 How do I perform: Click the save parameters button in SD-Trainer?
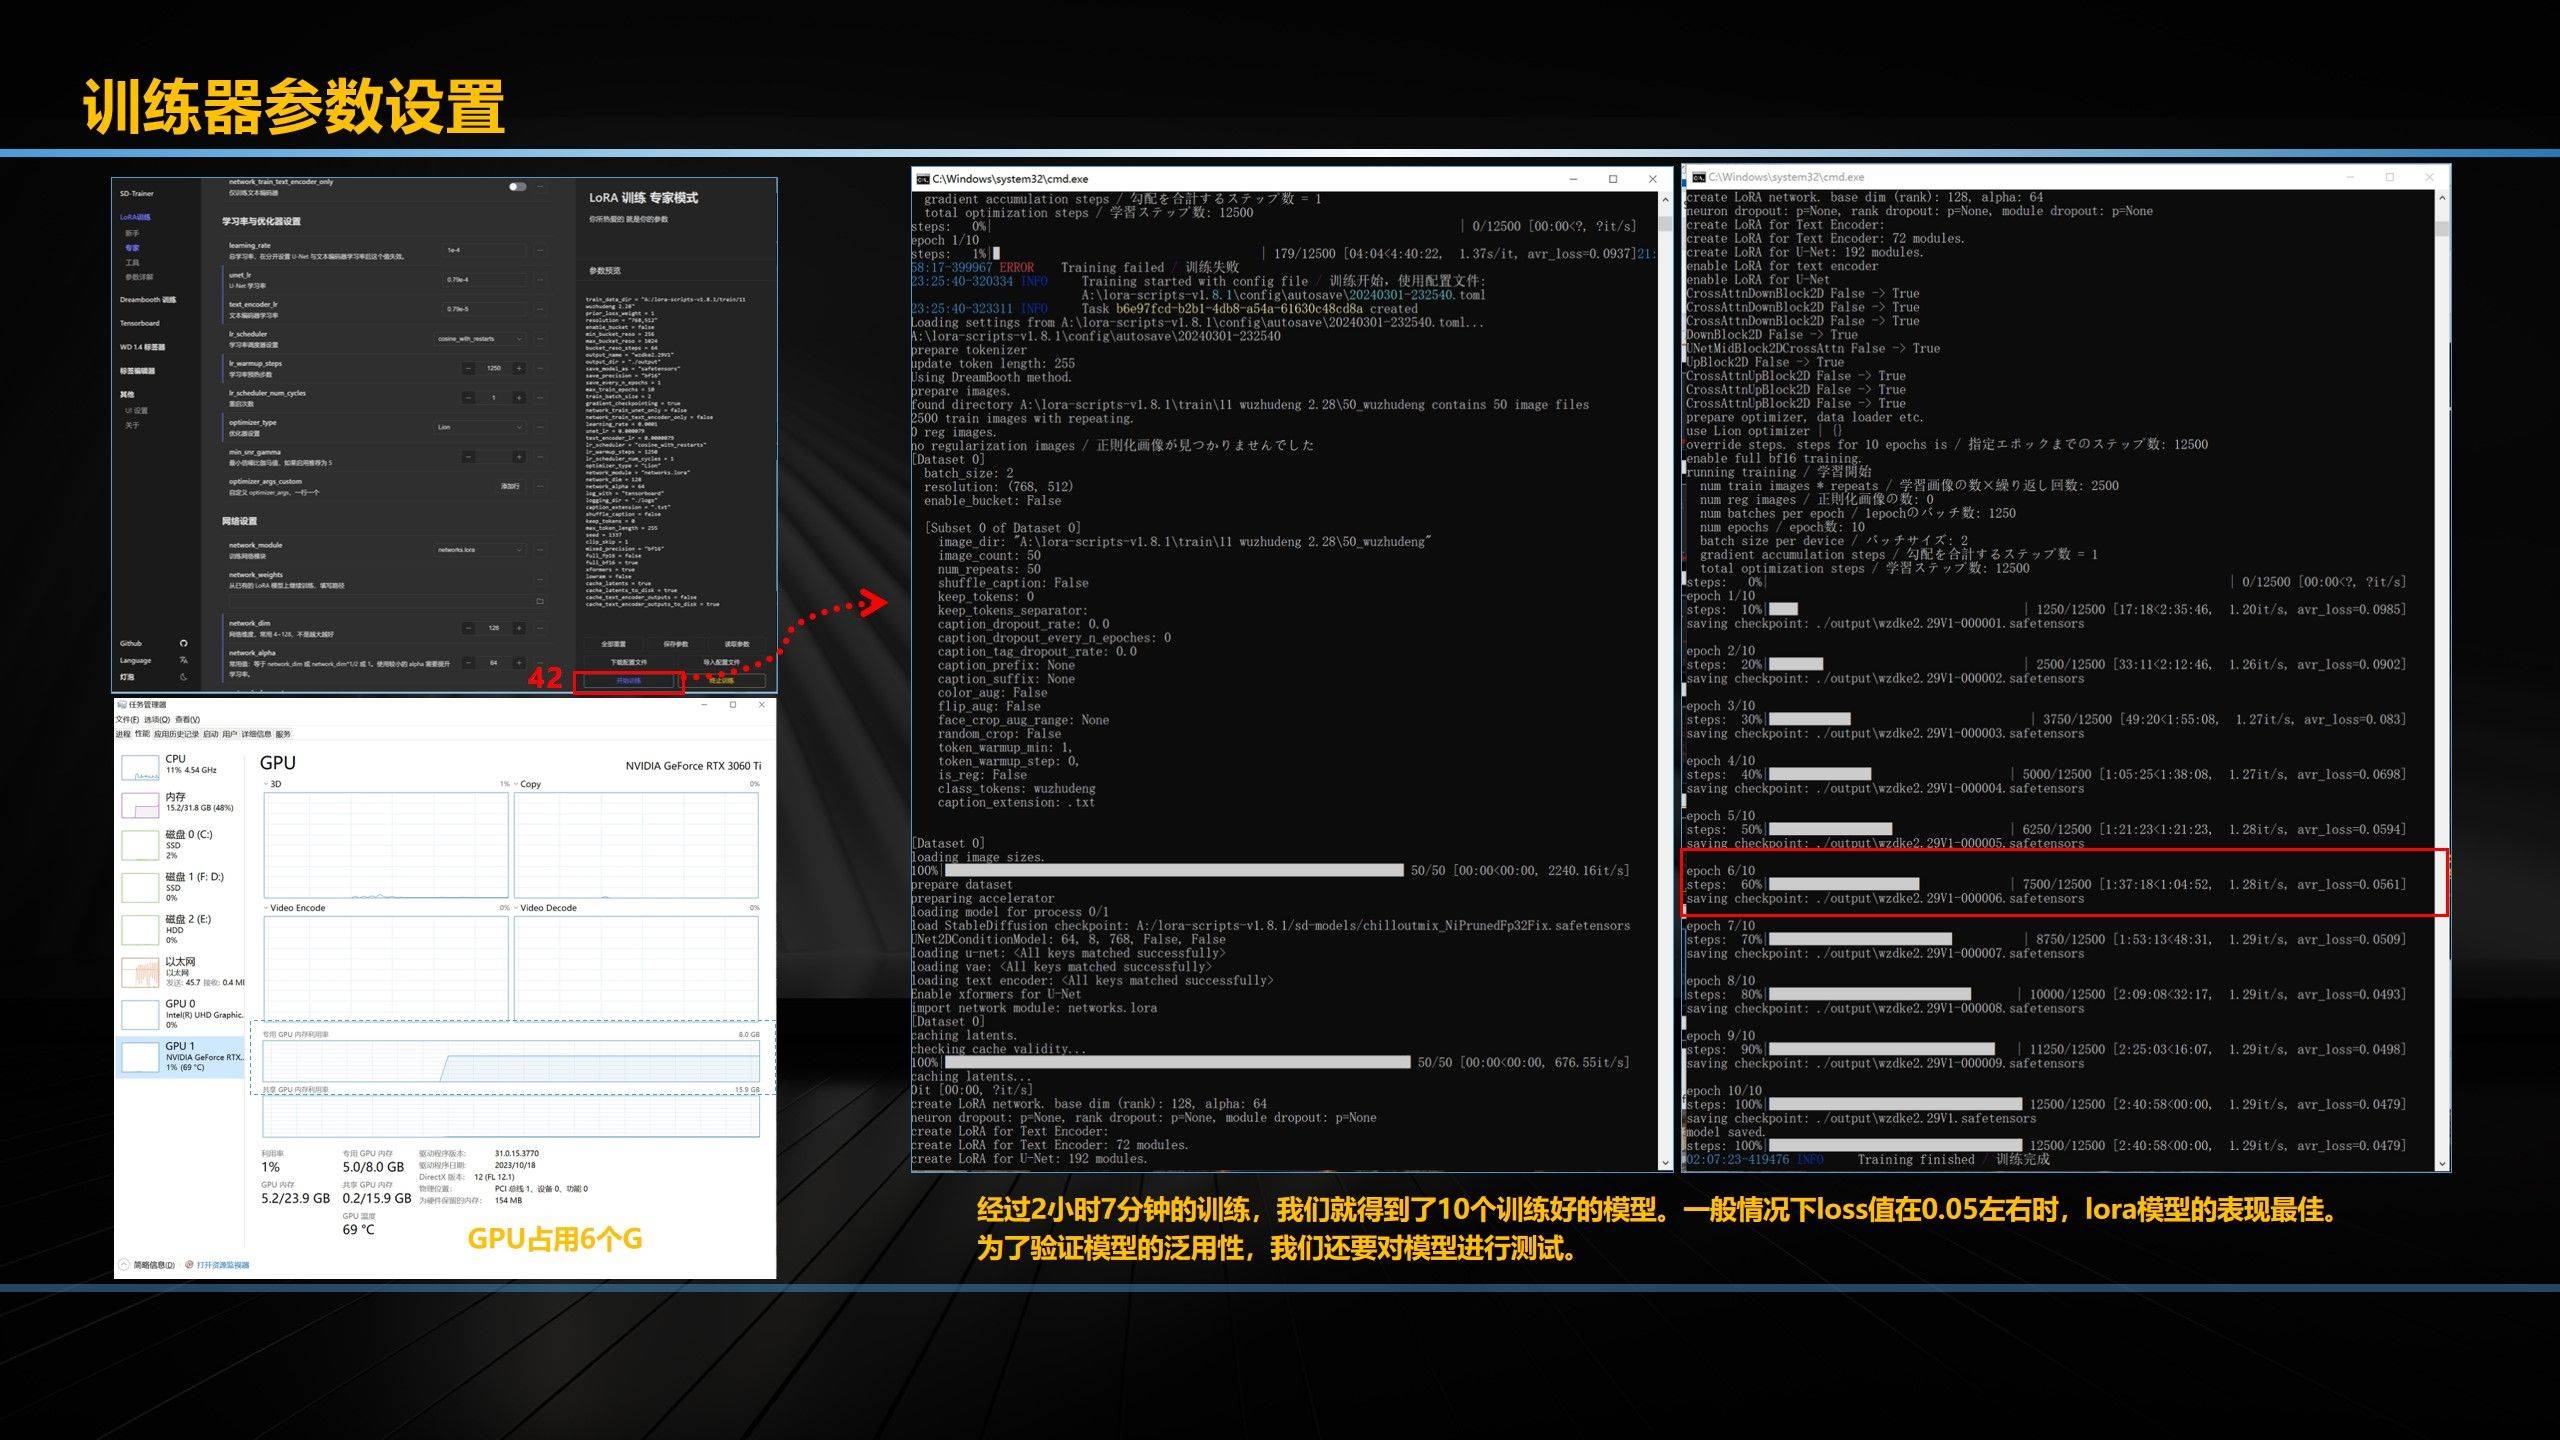click(676, 644)
